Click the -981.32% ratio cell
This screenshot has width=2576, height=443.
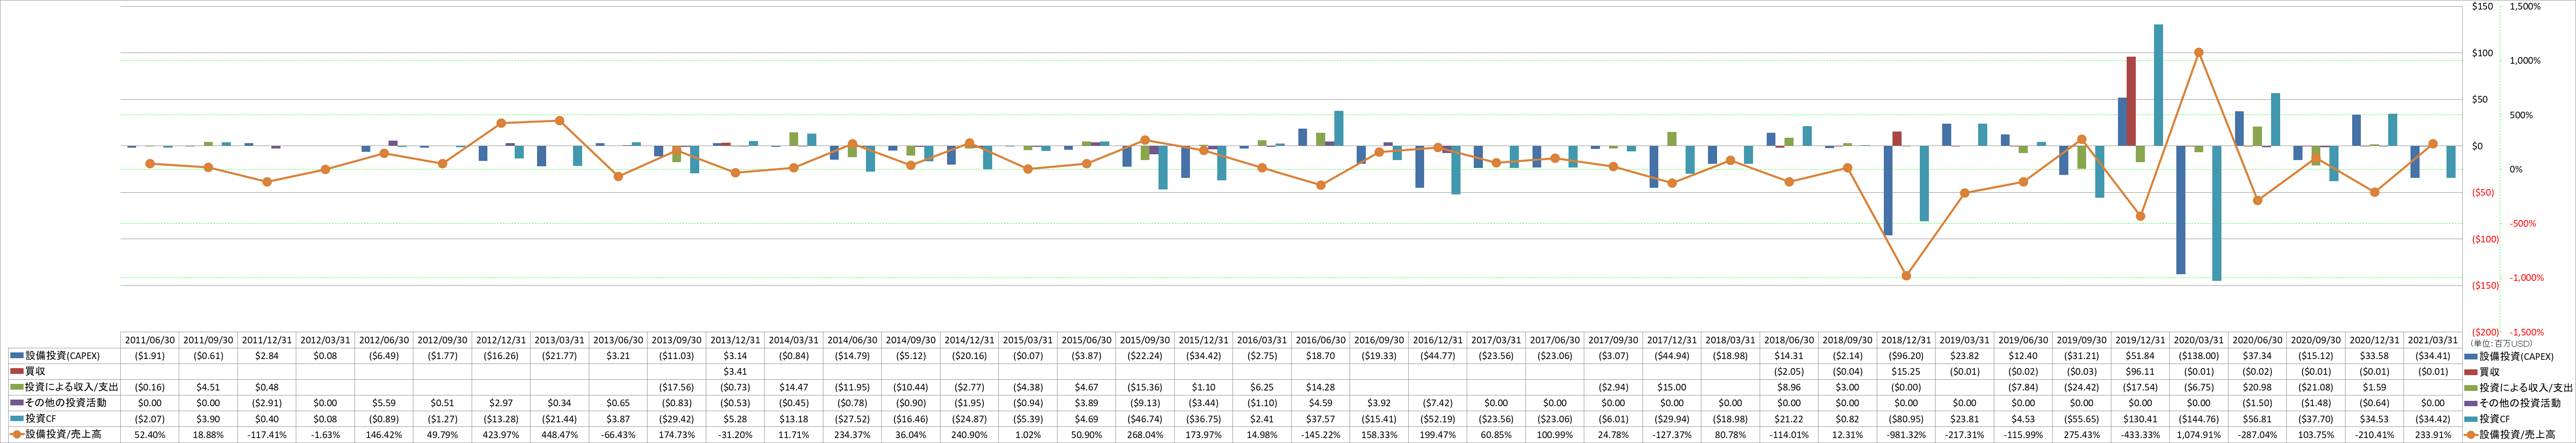pyautogui.click(x=1906, y=435)
